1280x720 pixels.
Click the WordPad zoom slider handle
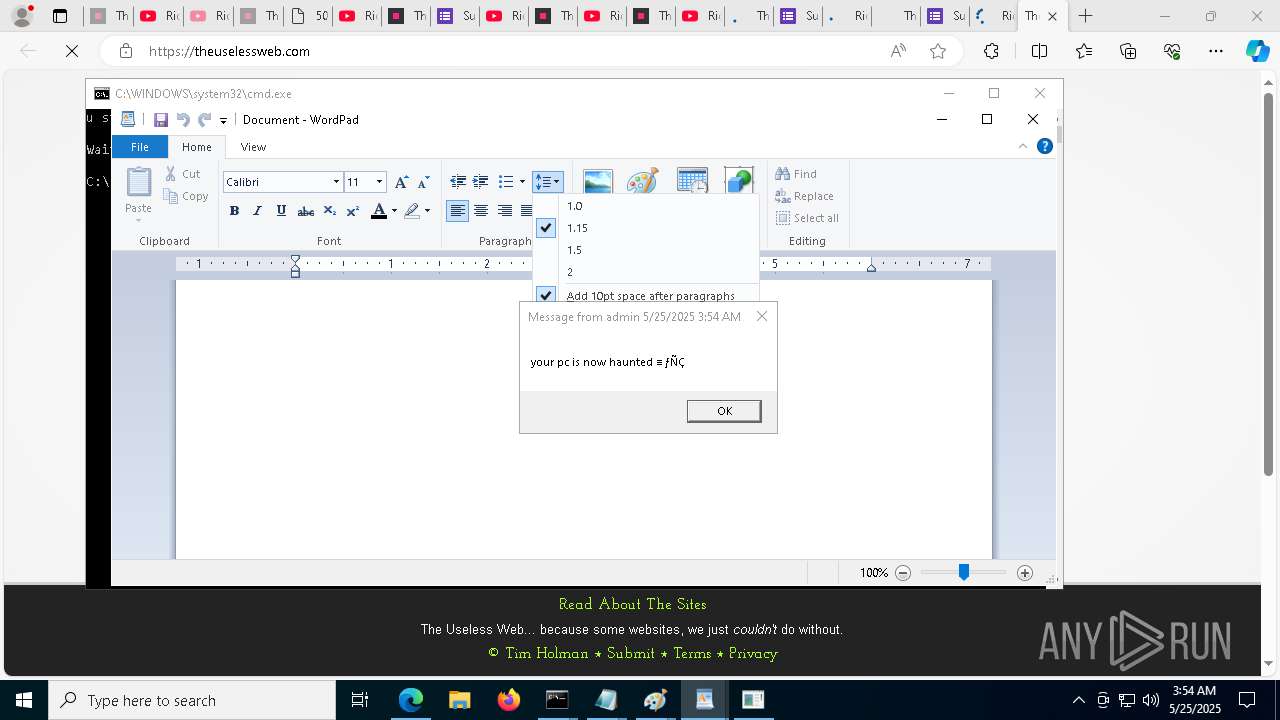[x=964, y=572]
